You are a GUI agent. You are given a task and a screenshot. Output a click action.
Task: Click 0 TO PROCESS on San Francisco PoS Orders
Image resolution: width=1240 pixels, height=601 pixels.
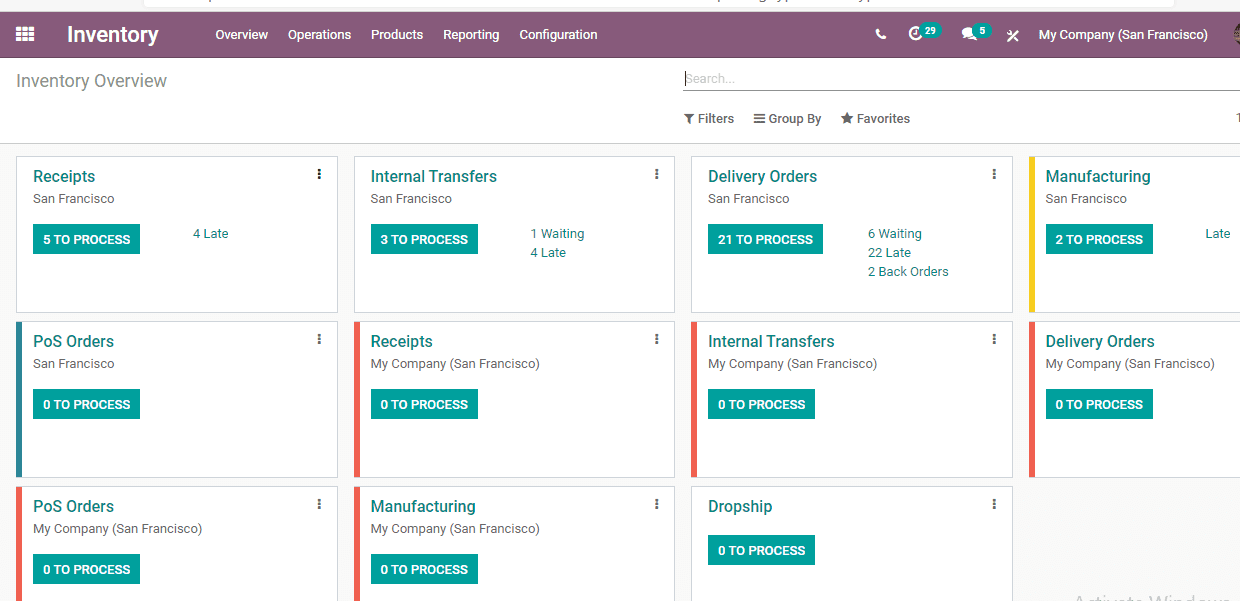pos(86,404)
